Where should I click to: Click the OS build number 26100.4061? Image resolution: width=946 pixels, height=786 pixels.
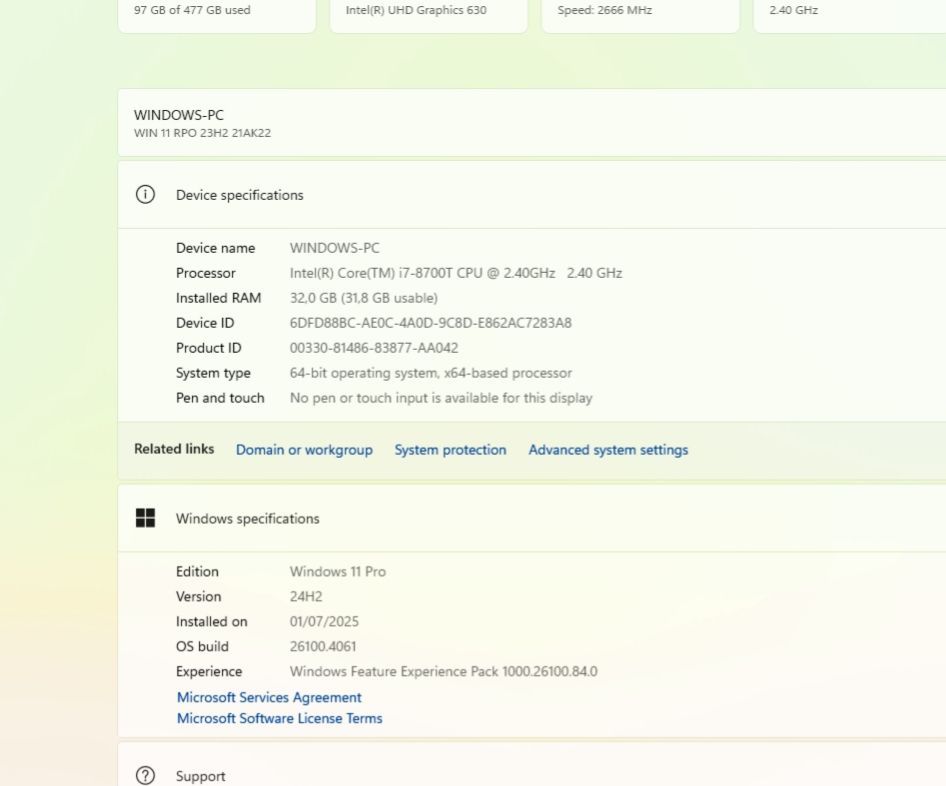pyautogui.click(x=323, y=646)
